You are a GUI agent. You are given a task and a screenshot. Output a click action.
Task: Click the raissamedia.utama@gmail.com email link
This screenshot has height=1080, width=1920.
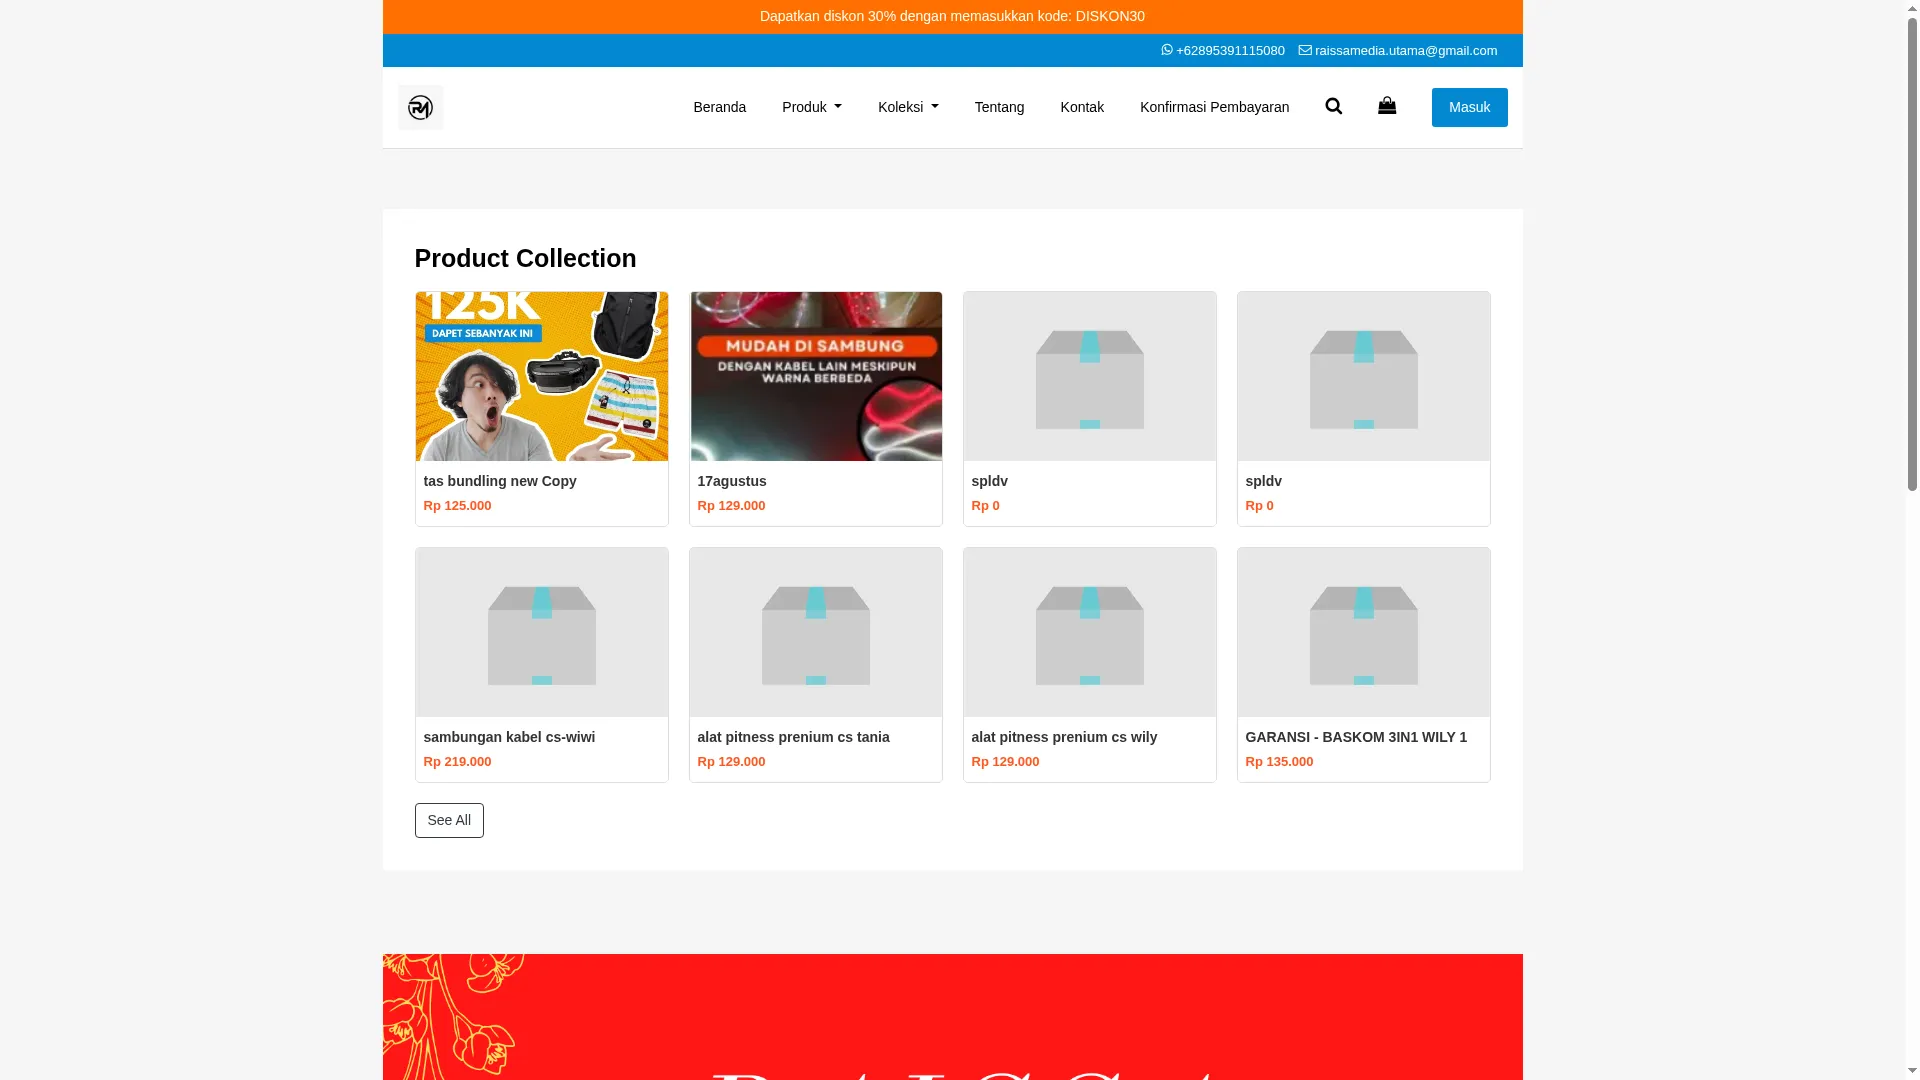coord(1397,50)
